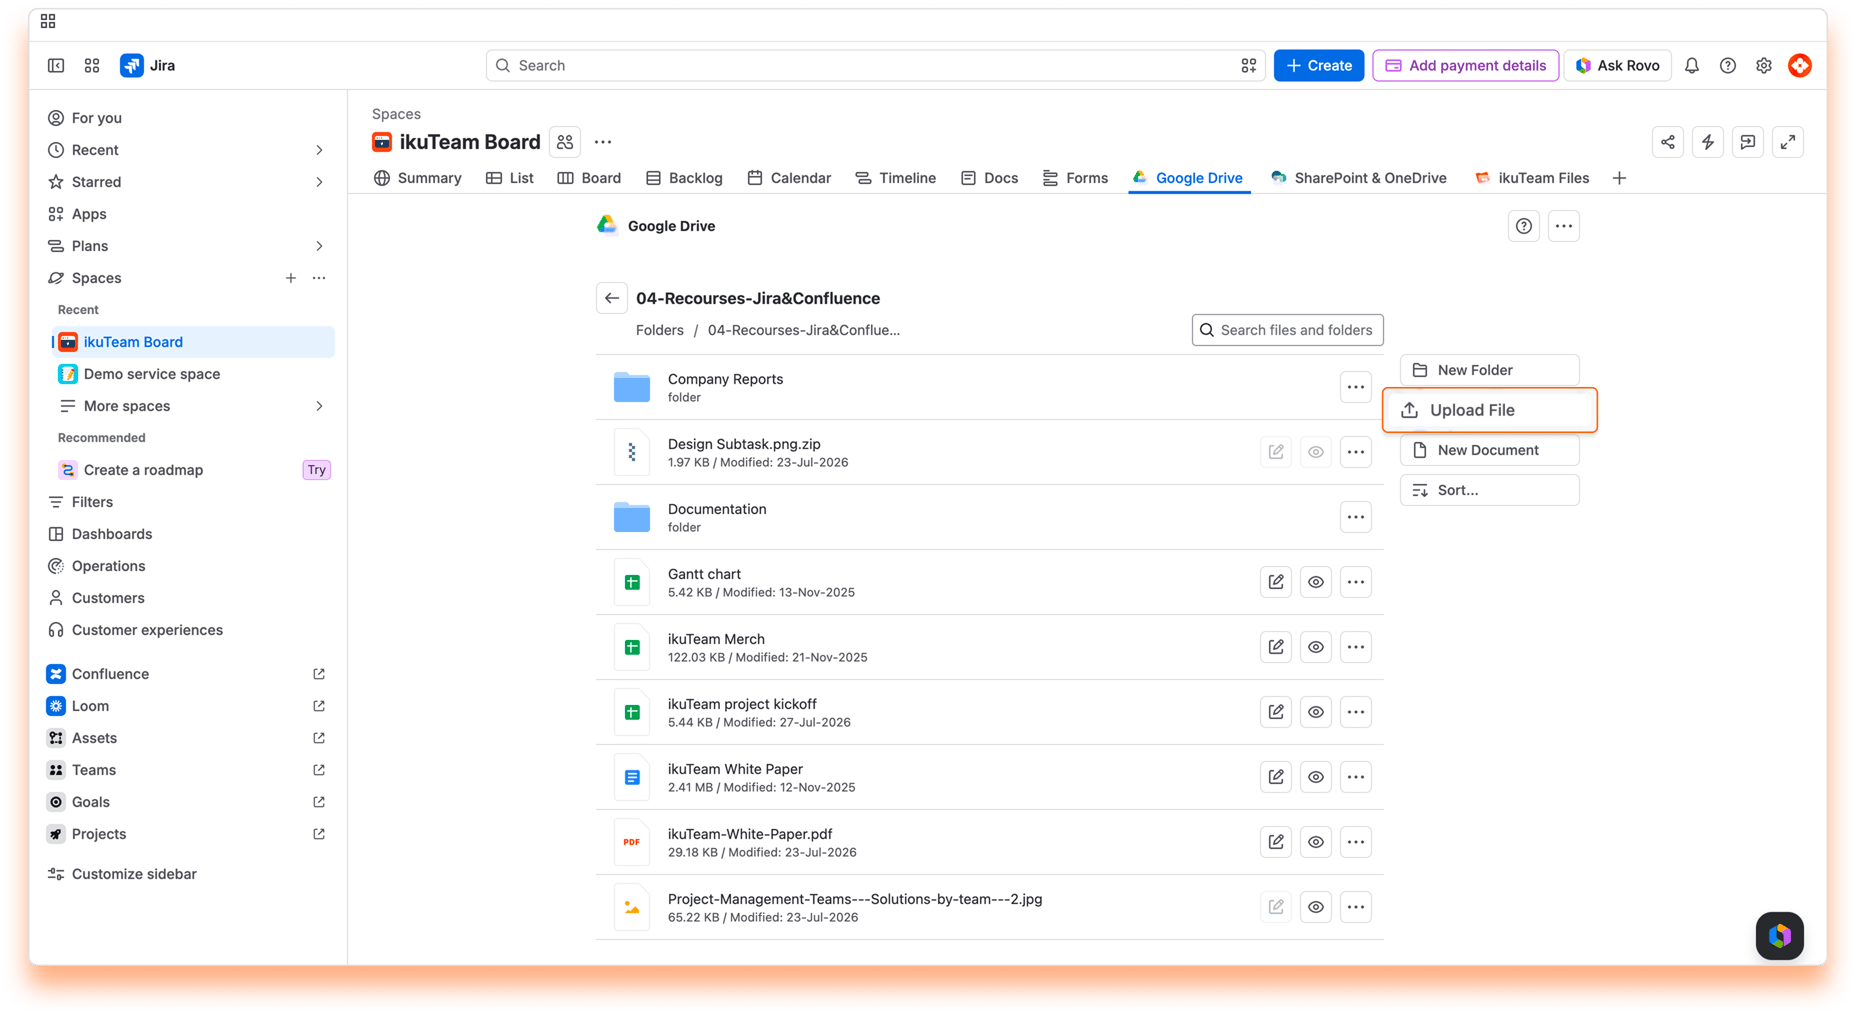Expand the Recent section chevron

click(x=319, y=150)
